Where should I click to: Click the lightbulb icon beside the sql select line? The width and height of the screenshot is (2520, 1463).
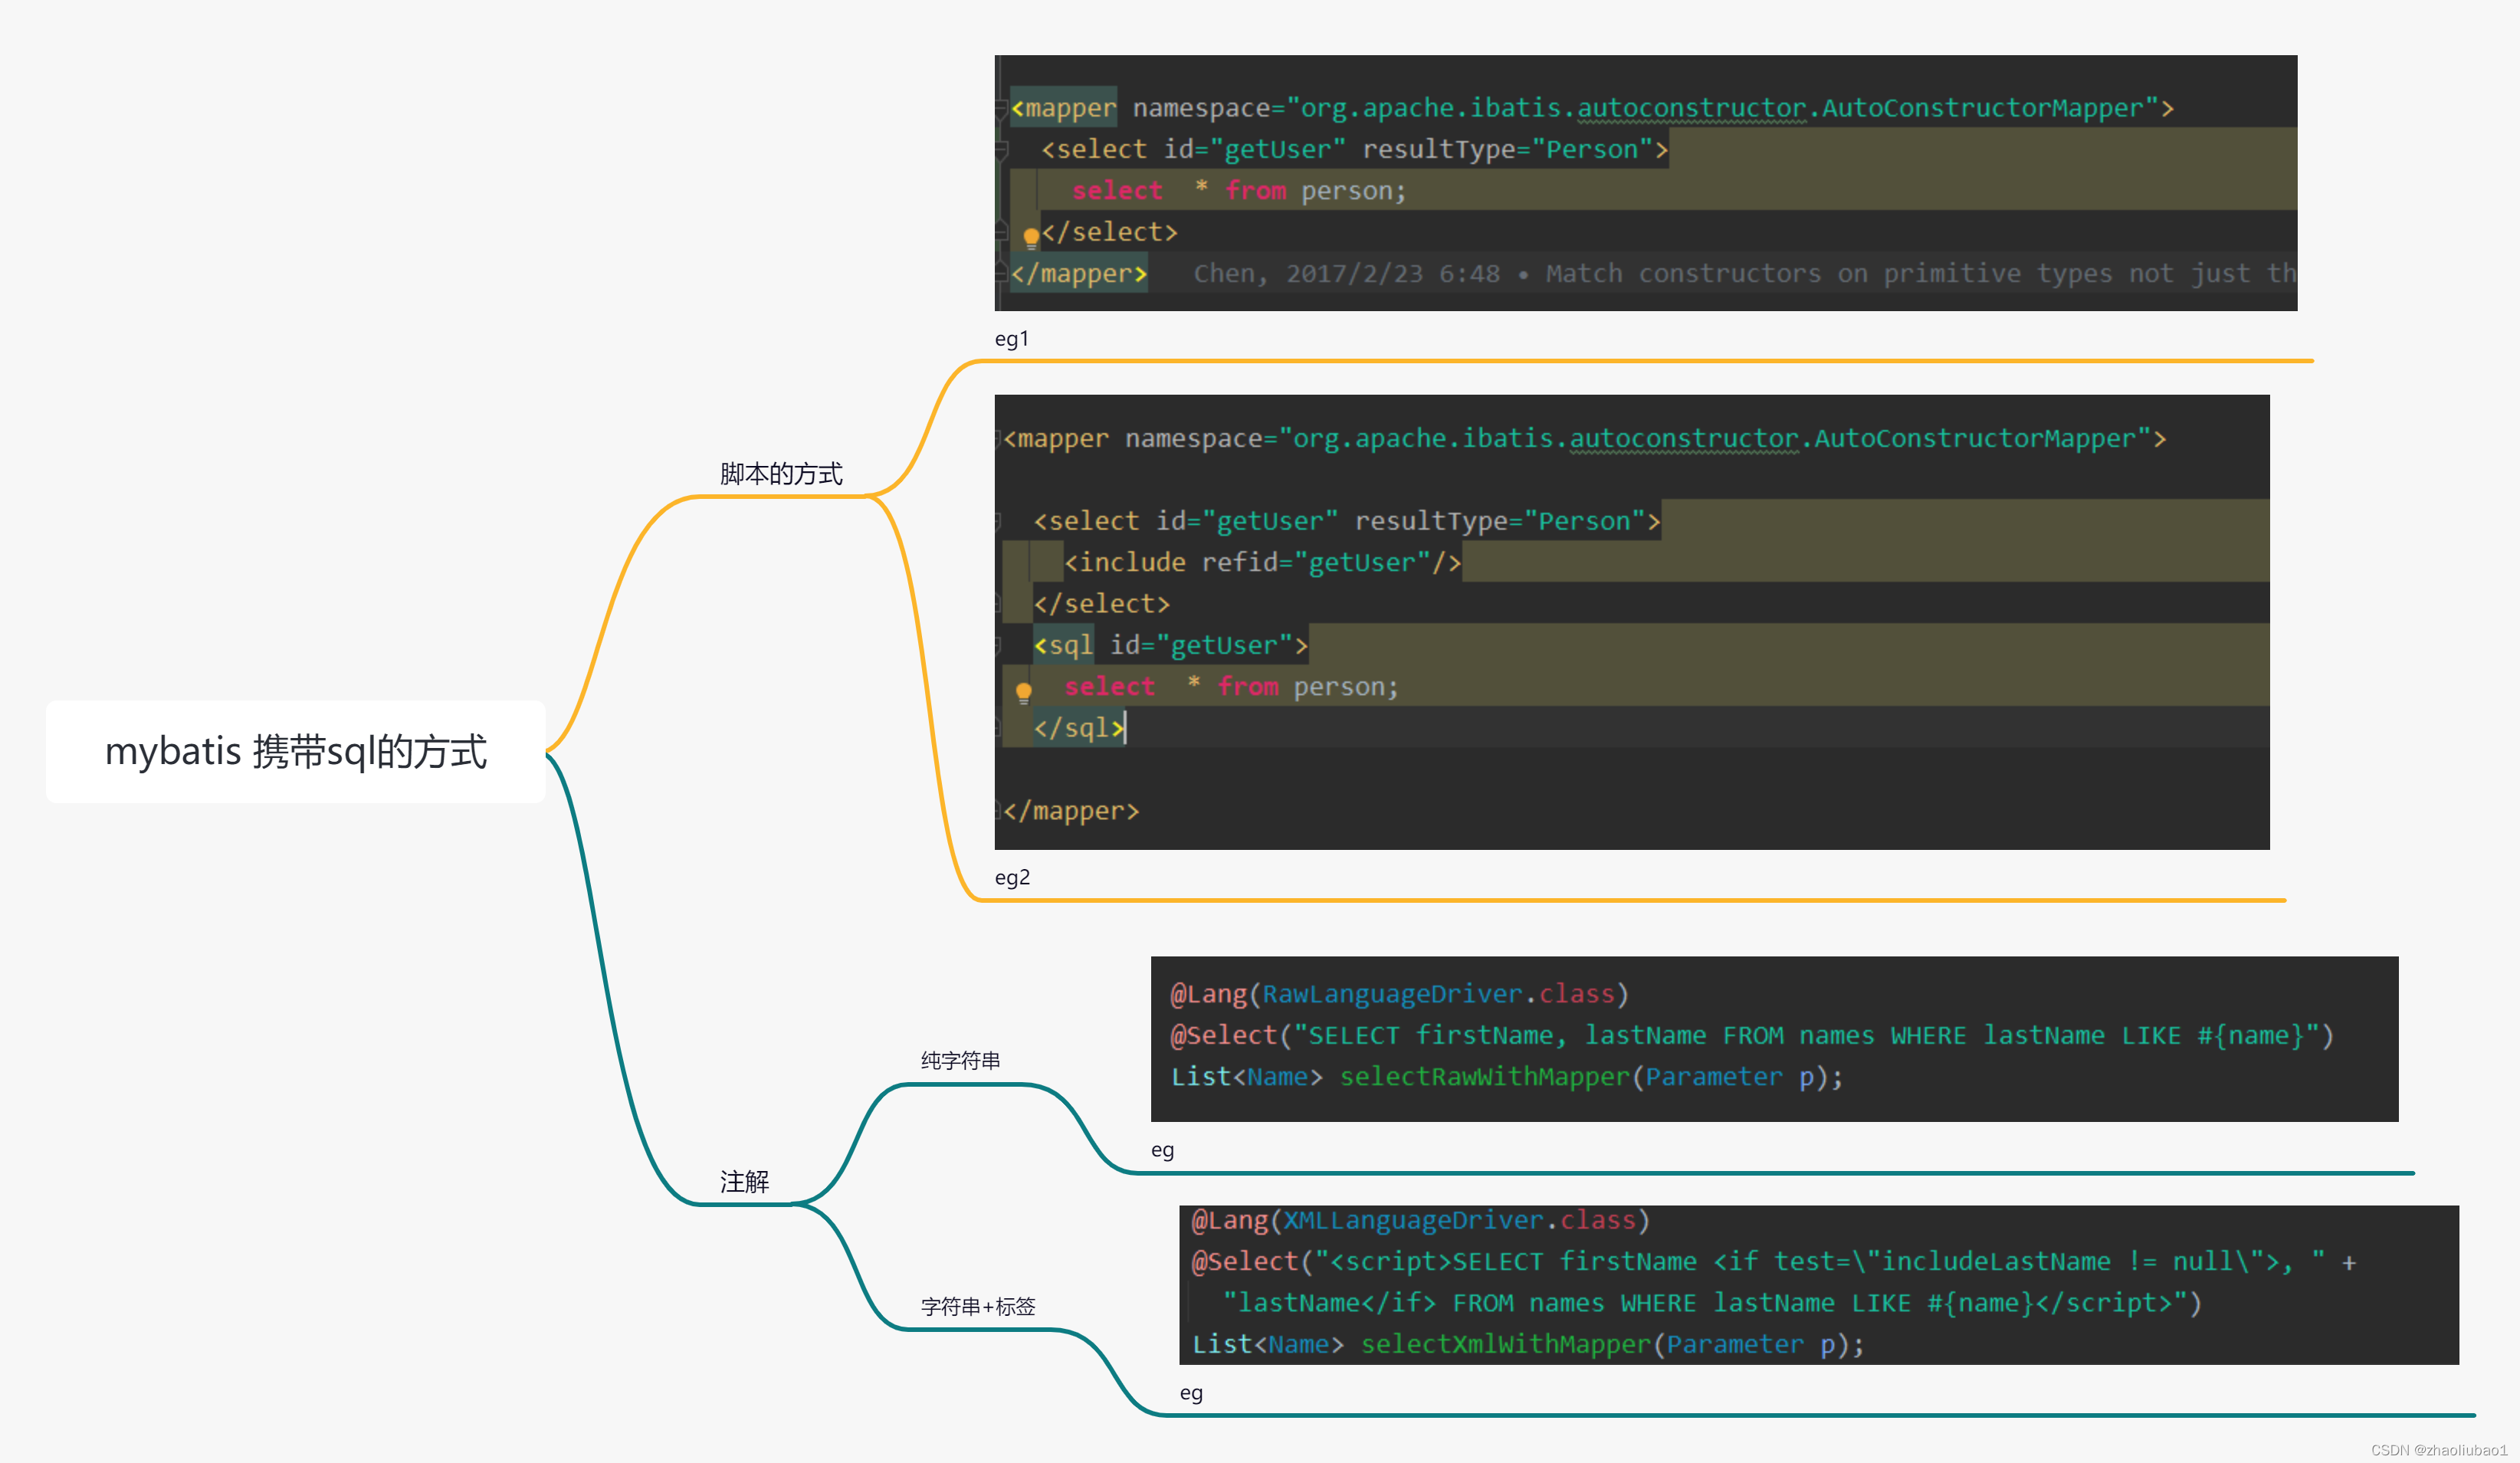click(x=1023, y=691)
